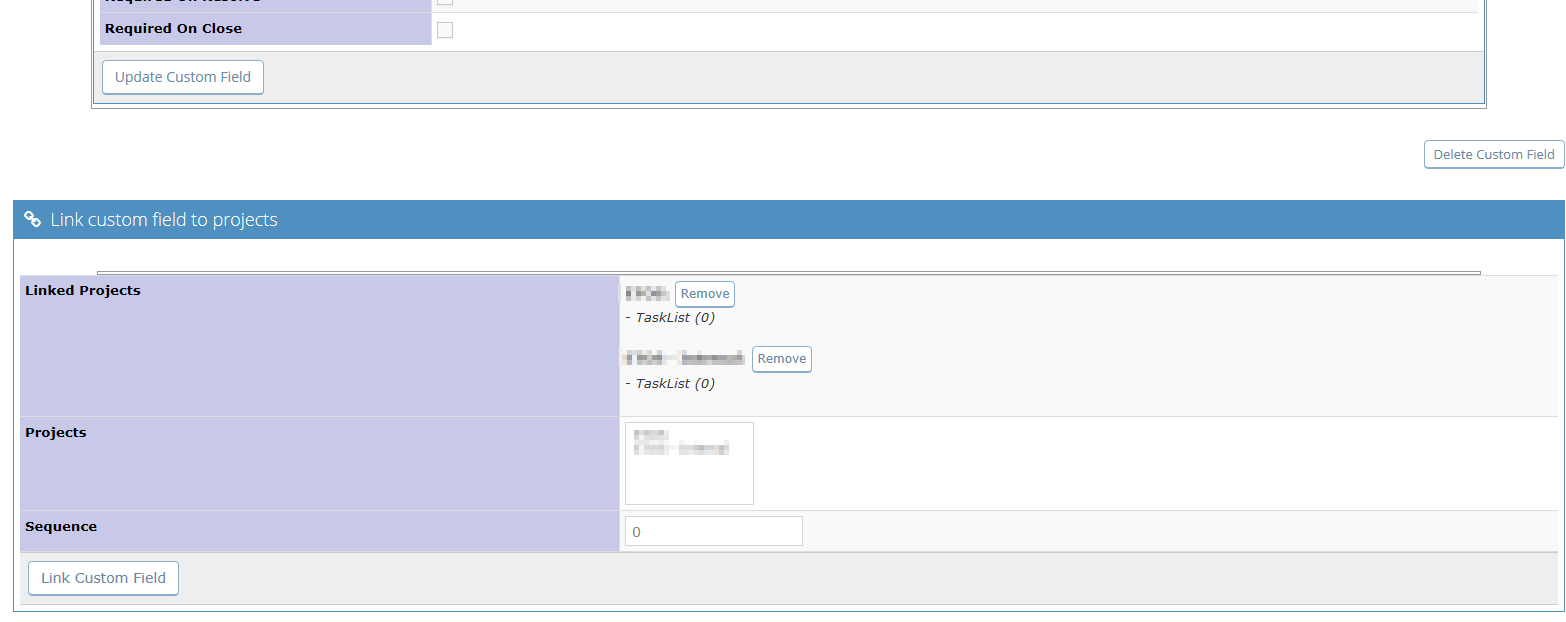Remove the first linked project
The image size is (1566, 622).
[x=705, y=294]
